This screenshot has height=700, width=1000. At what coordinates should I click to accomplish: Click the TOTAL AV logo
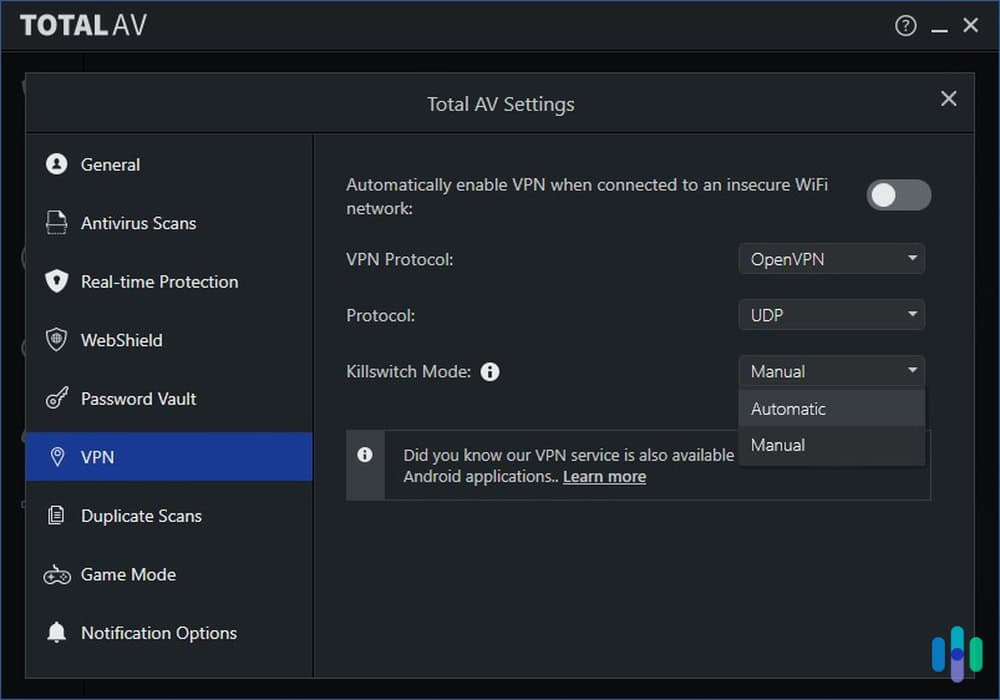[84, 25]
